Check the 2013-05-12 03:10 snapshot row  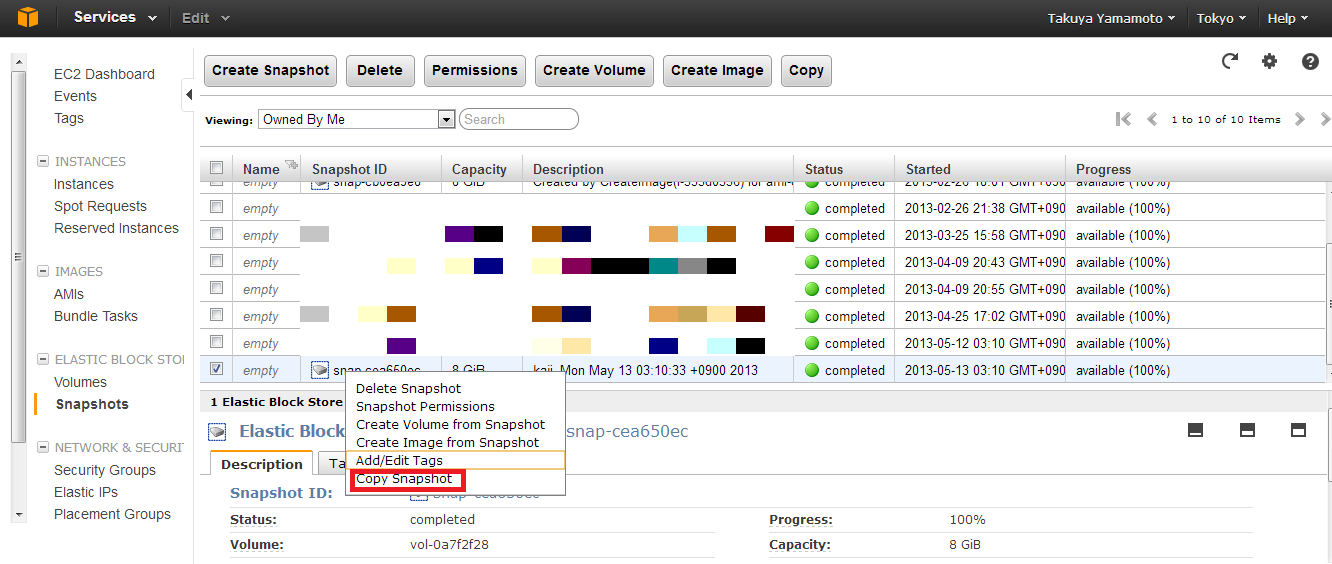216,342
